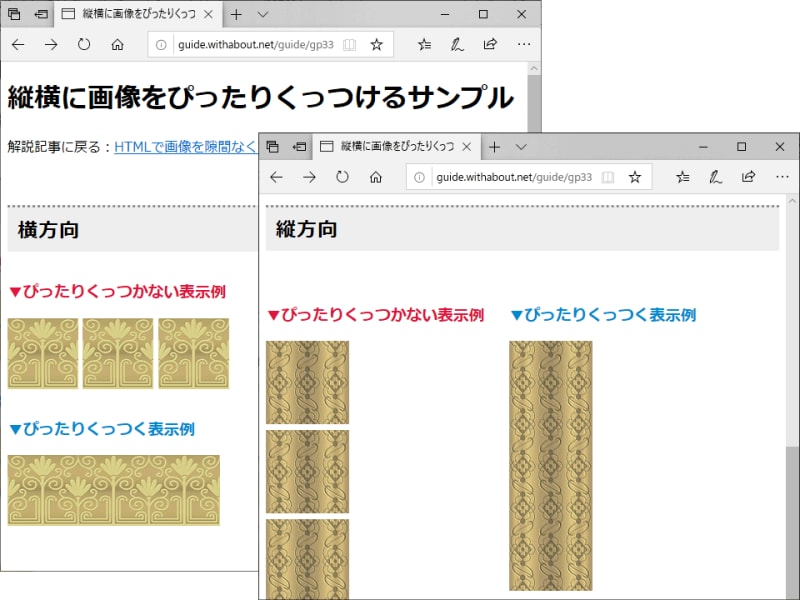Open Settings and more menu with three dots

coord(783,176)
